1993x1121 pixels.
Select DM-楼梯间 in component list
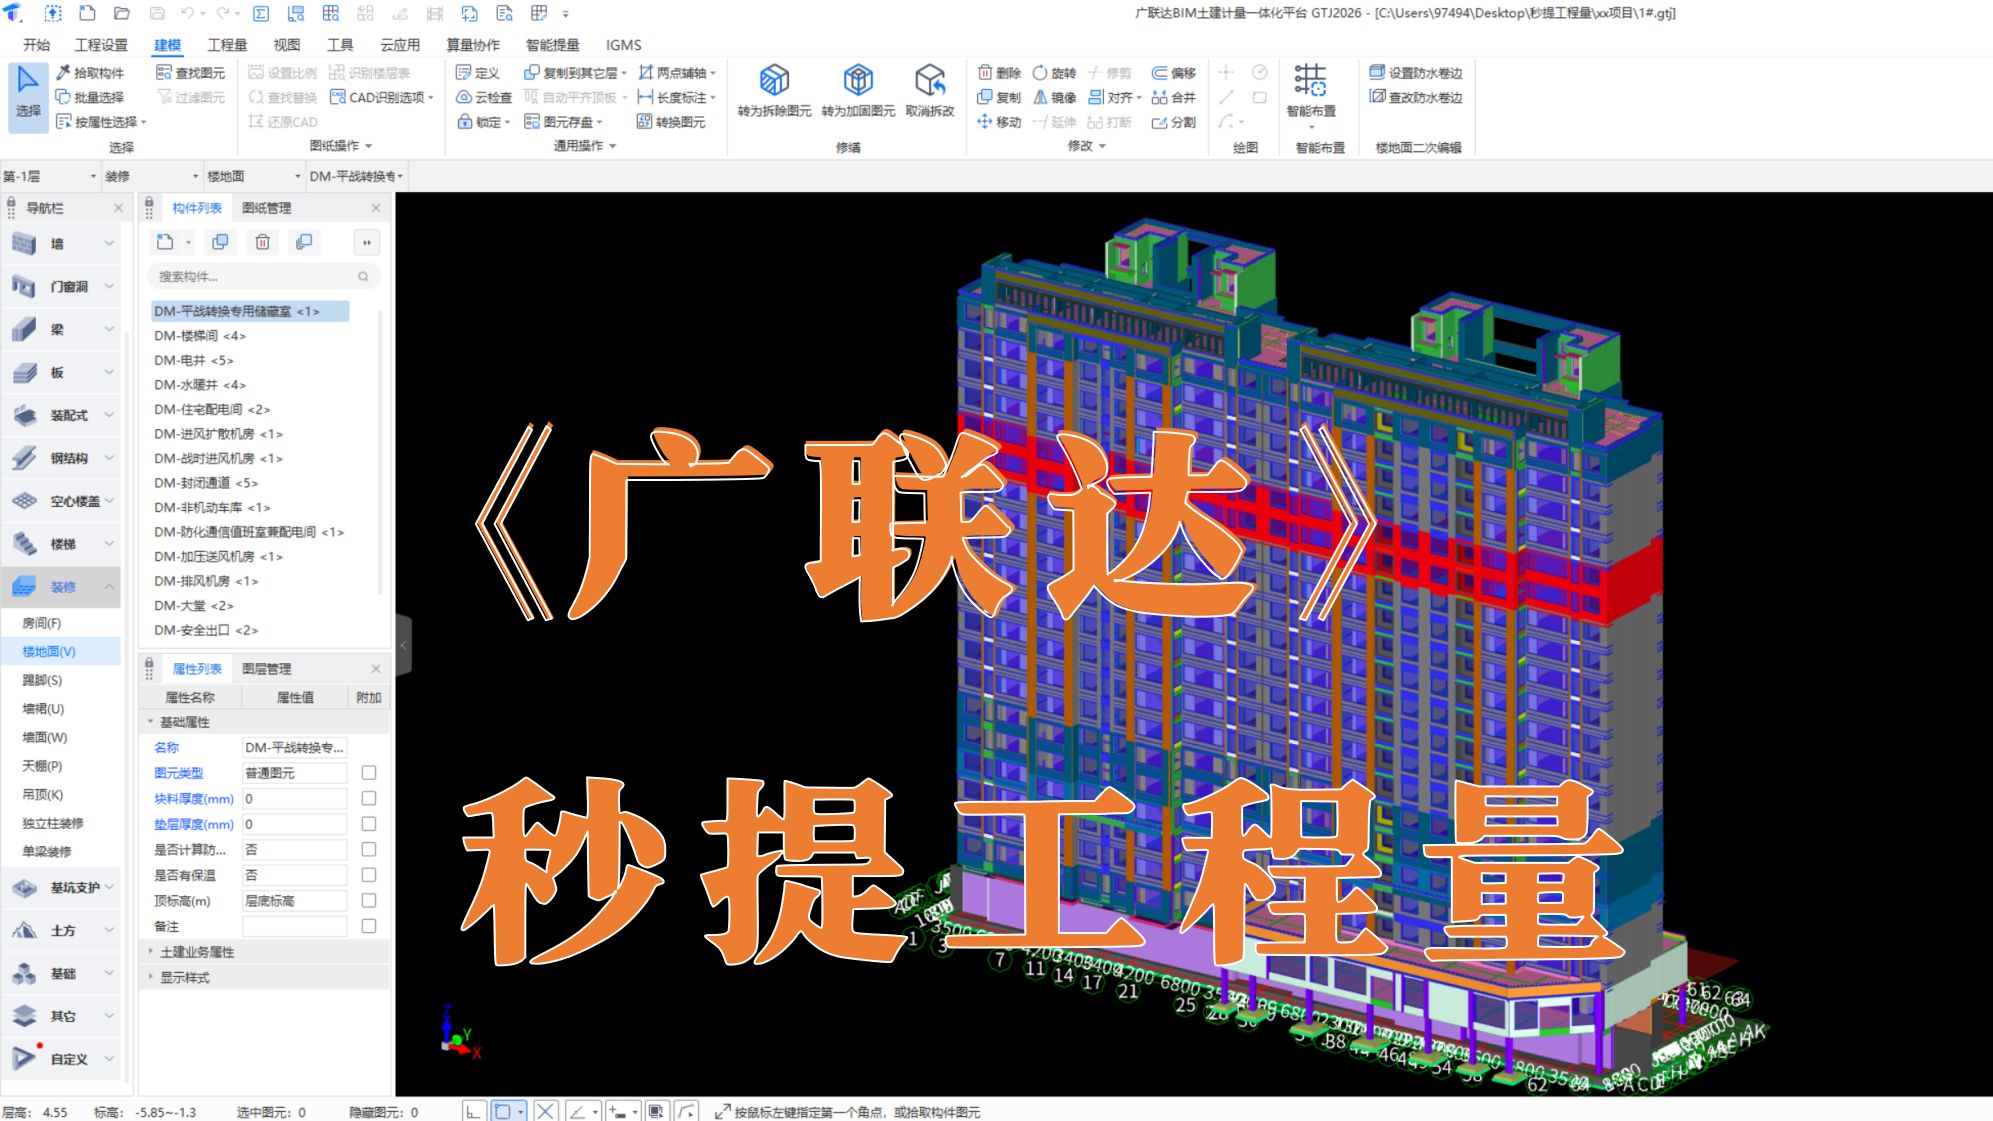(x=200, y=336)
